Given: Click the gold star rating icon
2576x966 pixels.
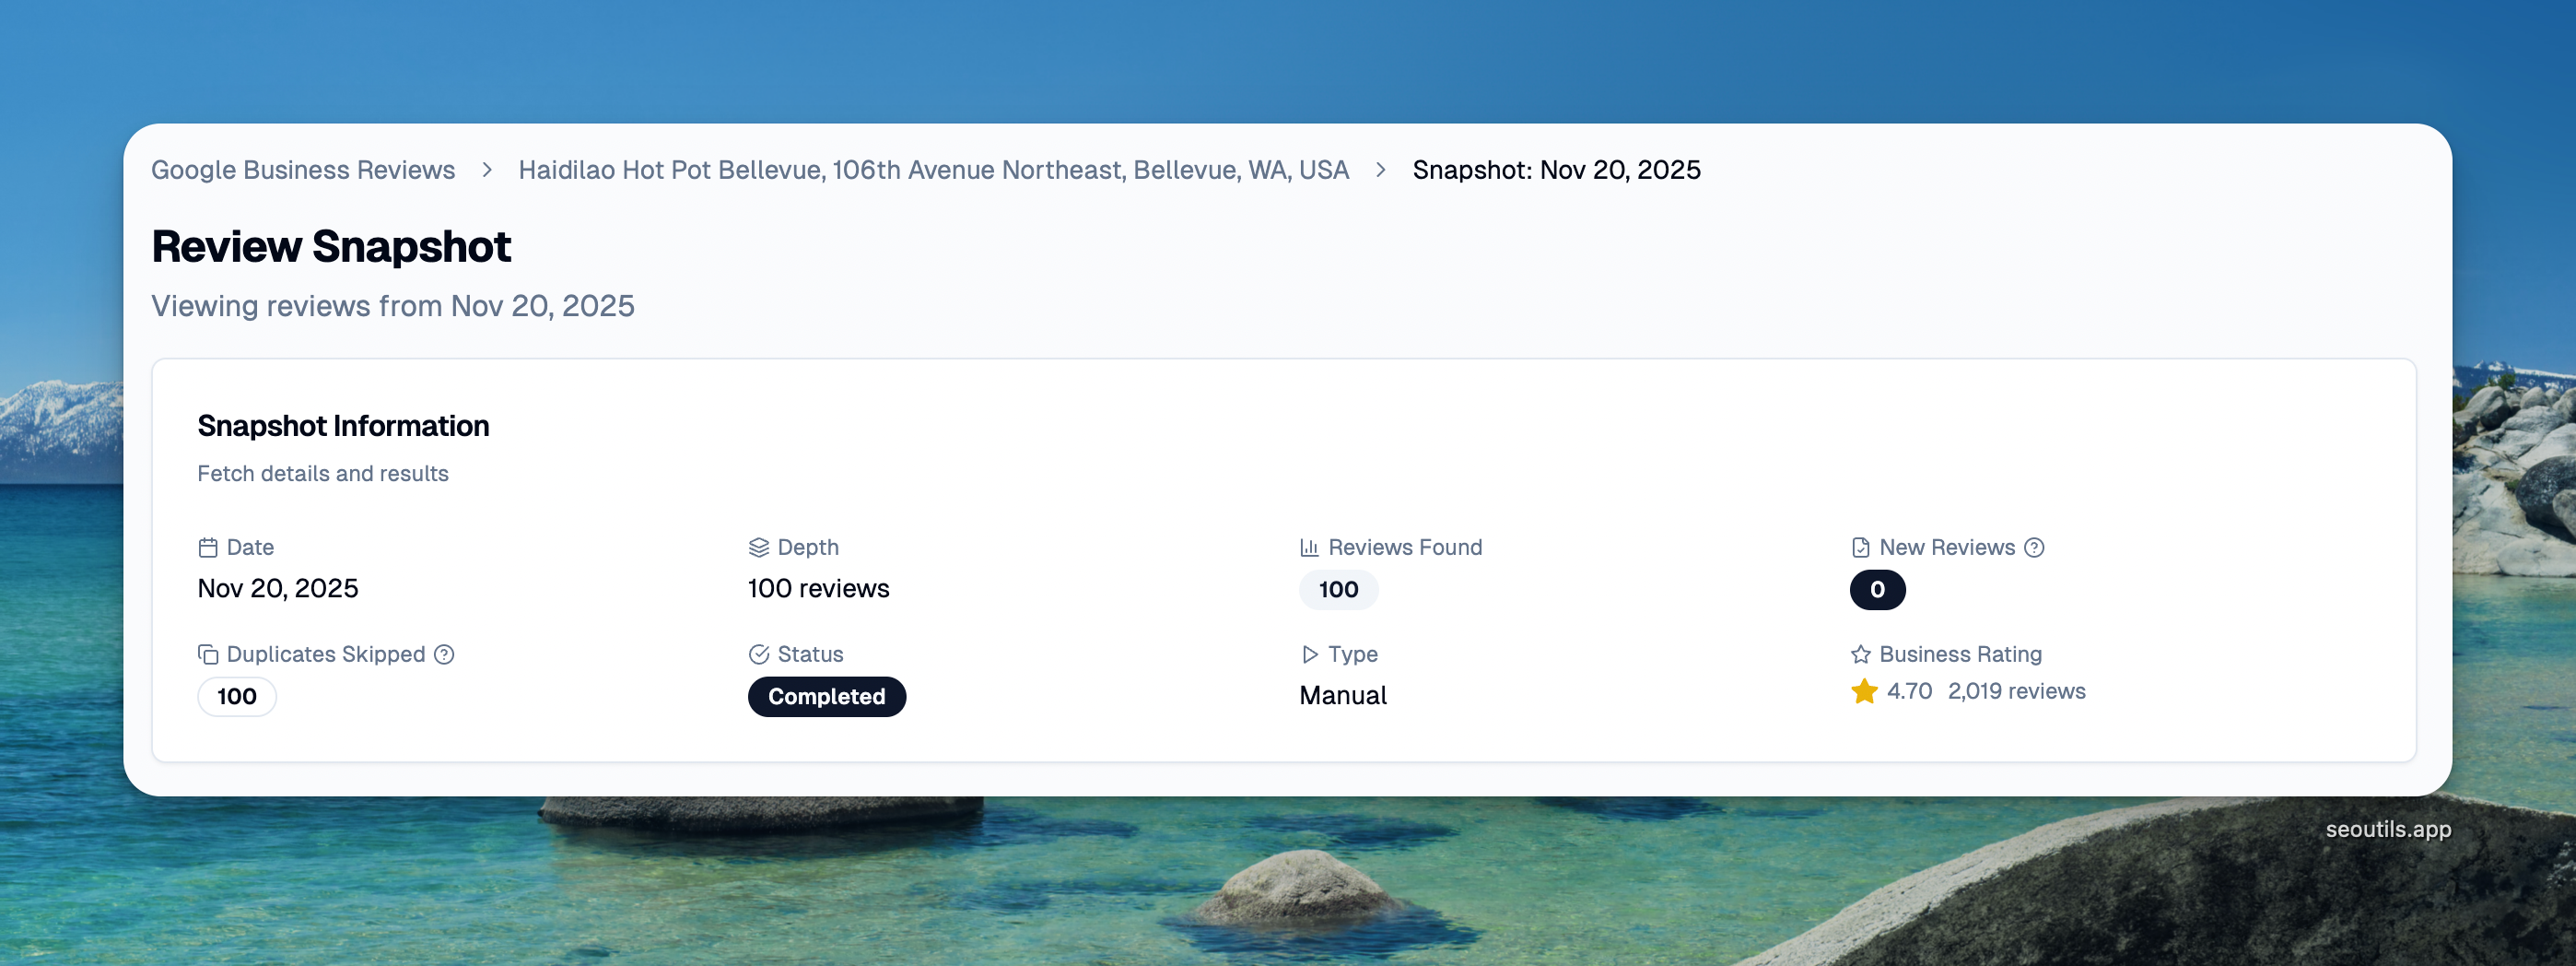Looking at the screenshot, I should 1864,691.
